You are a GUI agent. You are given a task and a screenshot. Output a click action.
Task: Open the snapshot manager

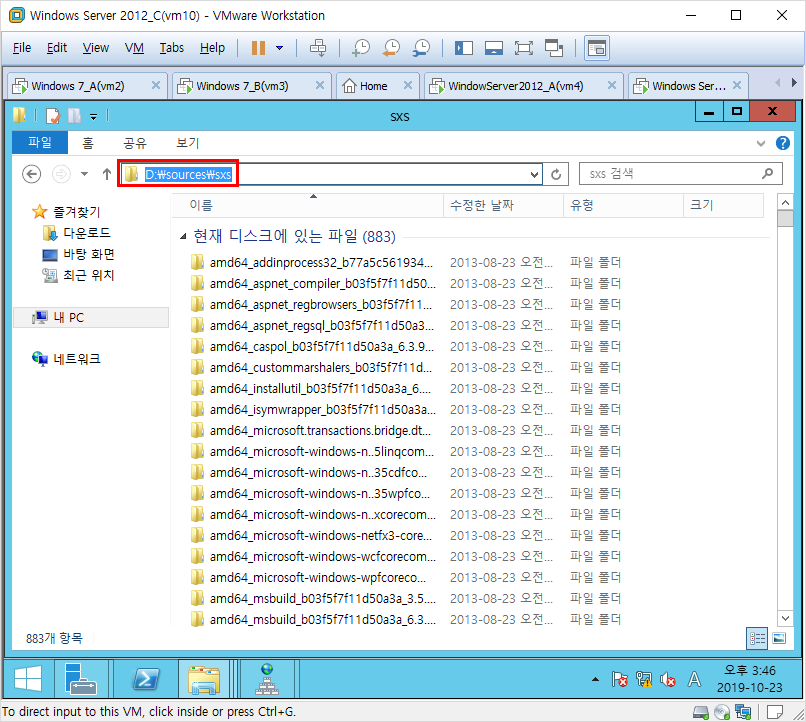tap(422, 48)
